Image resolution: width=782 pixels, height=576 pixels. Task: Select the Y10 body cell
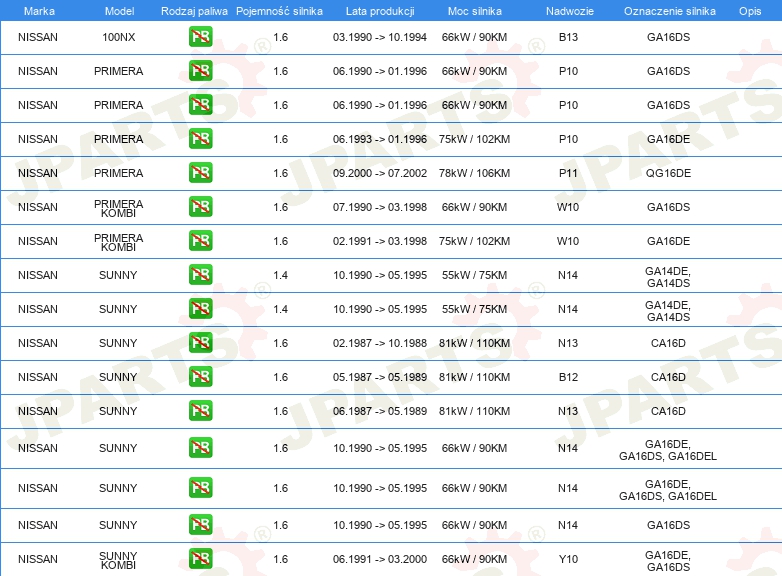568,559
